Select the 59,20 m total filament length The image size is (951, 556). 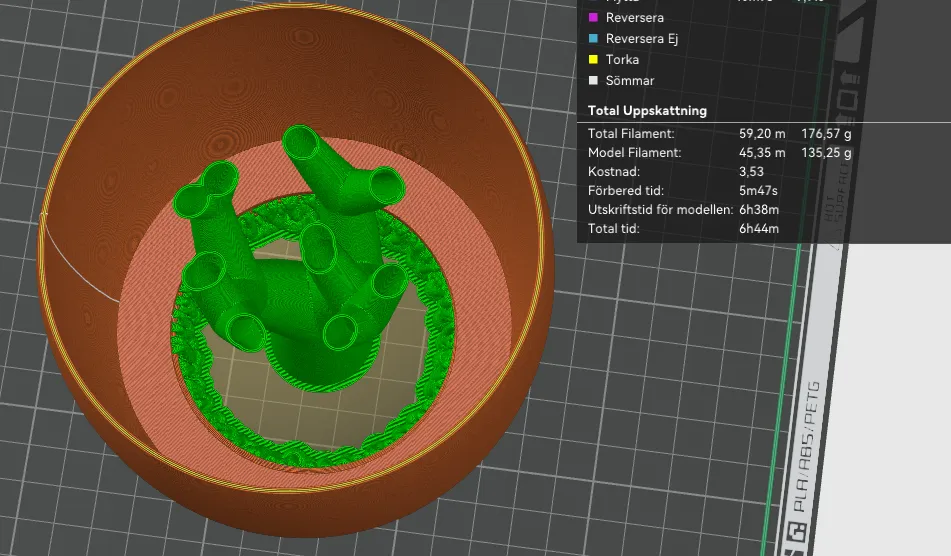762,133
